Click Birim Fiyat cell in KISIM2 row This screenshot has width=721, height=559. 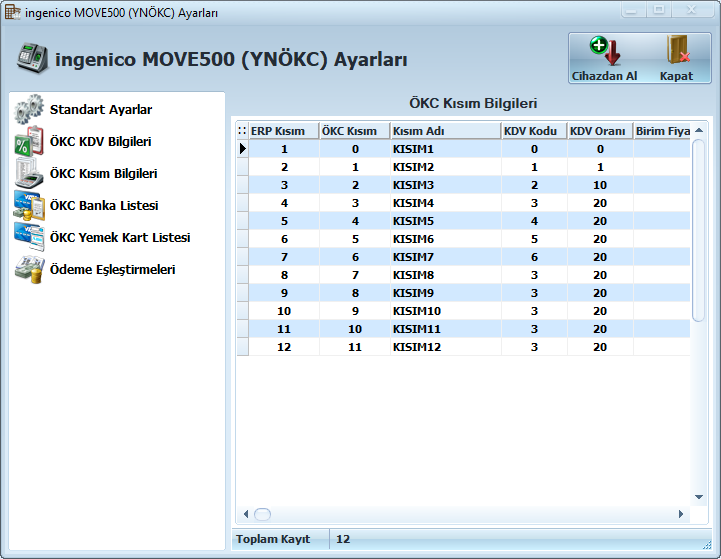point(662,167)
